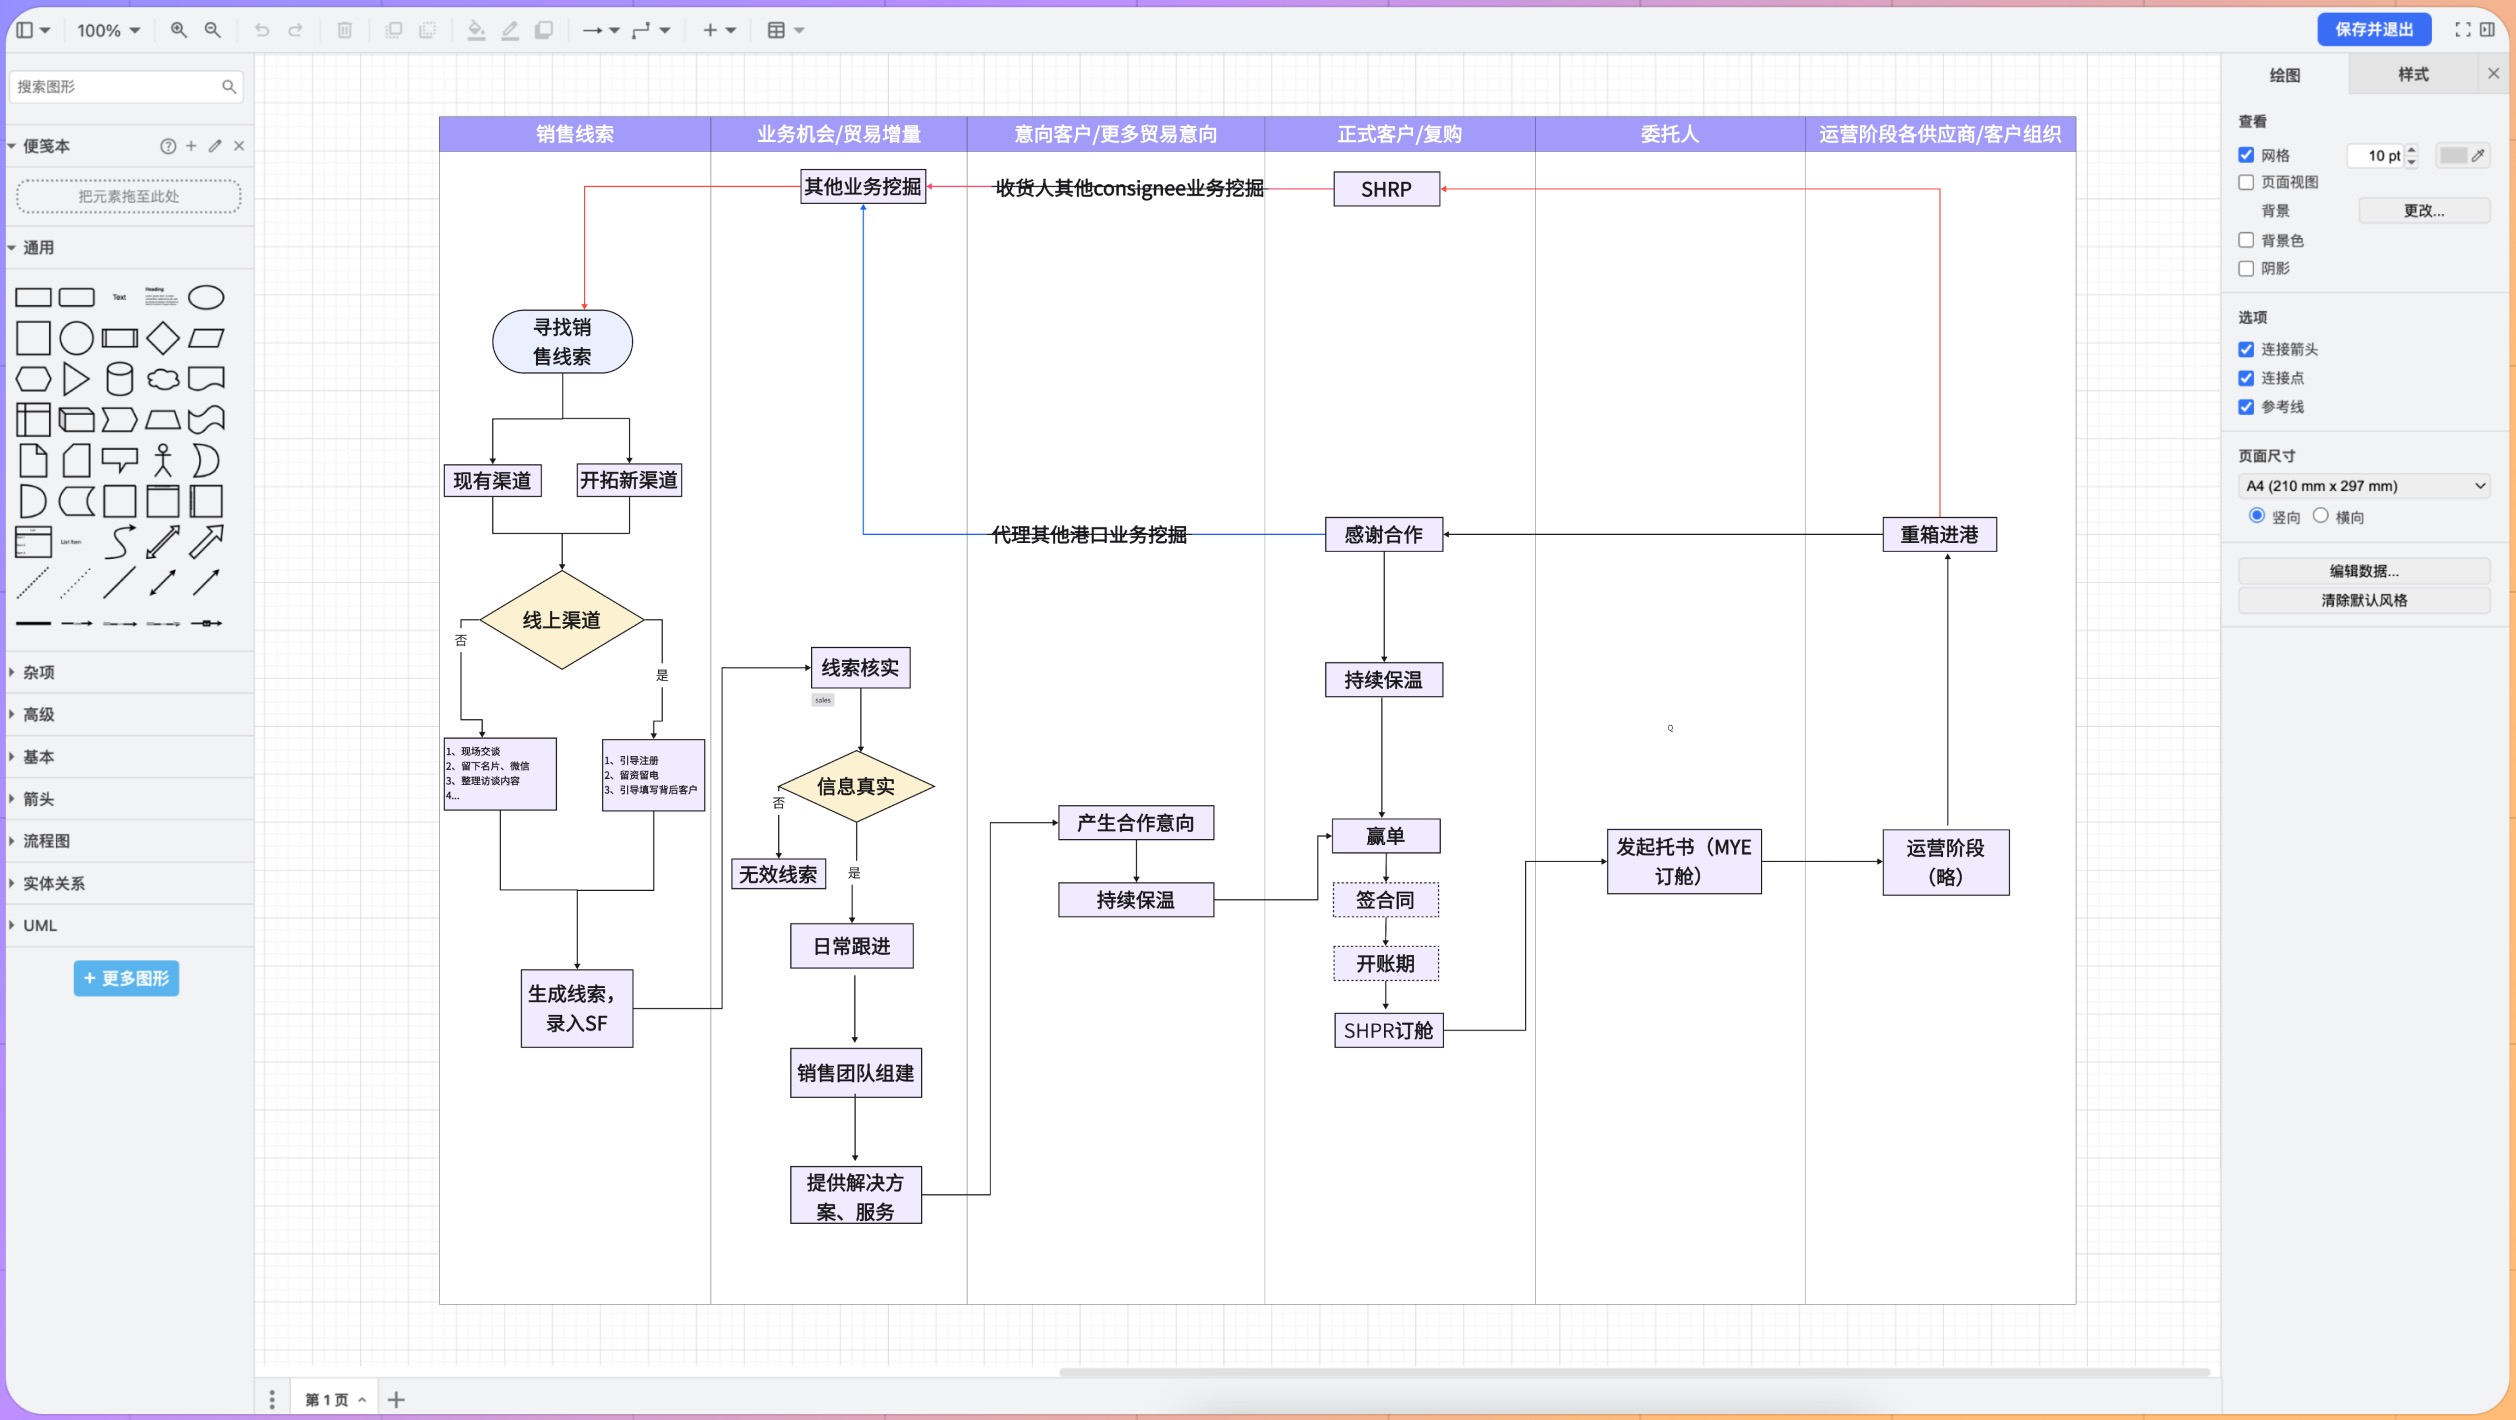Select the hexagon shape in General palette
The height and width of the screenshot is (1420, 2516).
tap(33, 379)
